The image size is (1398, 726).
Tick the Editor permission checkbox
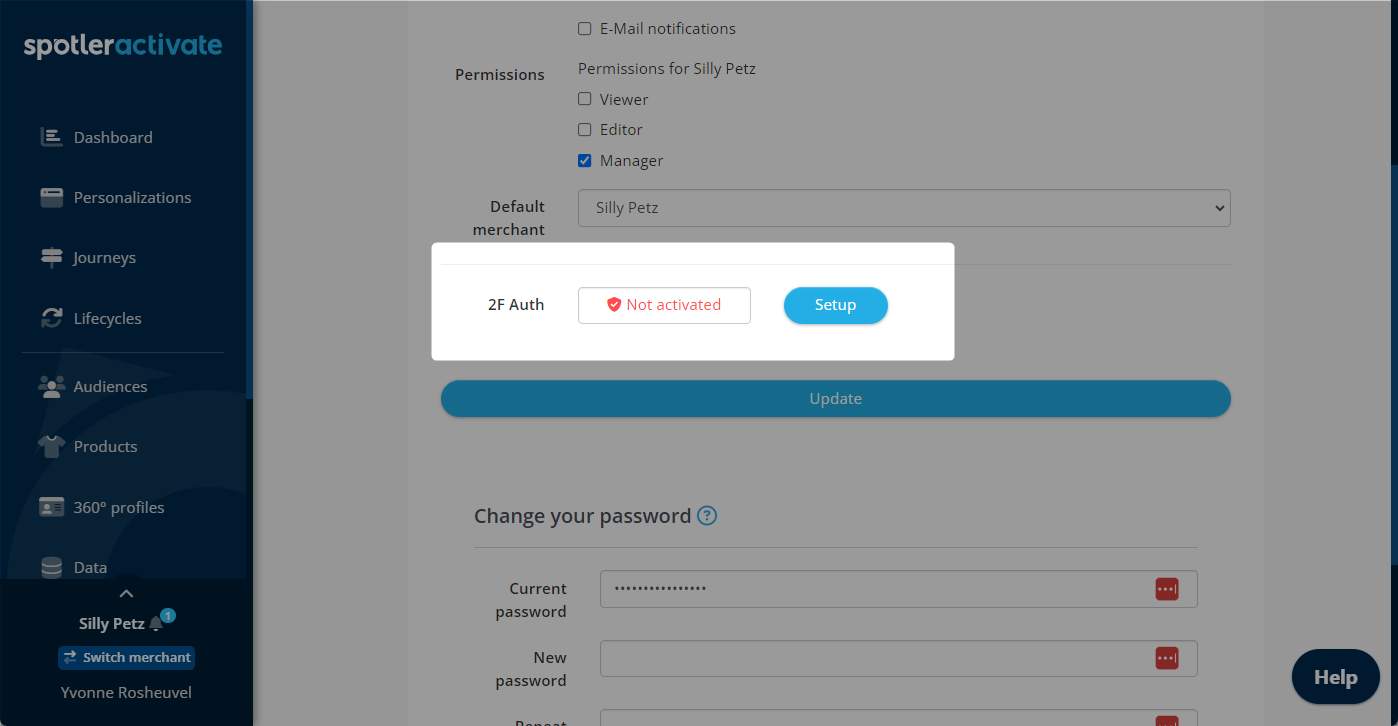click(585, 129)
